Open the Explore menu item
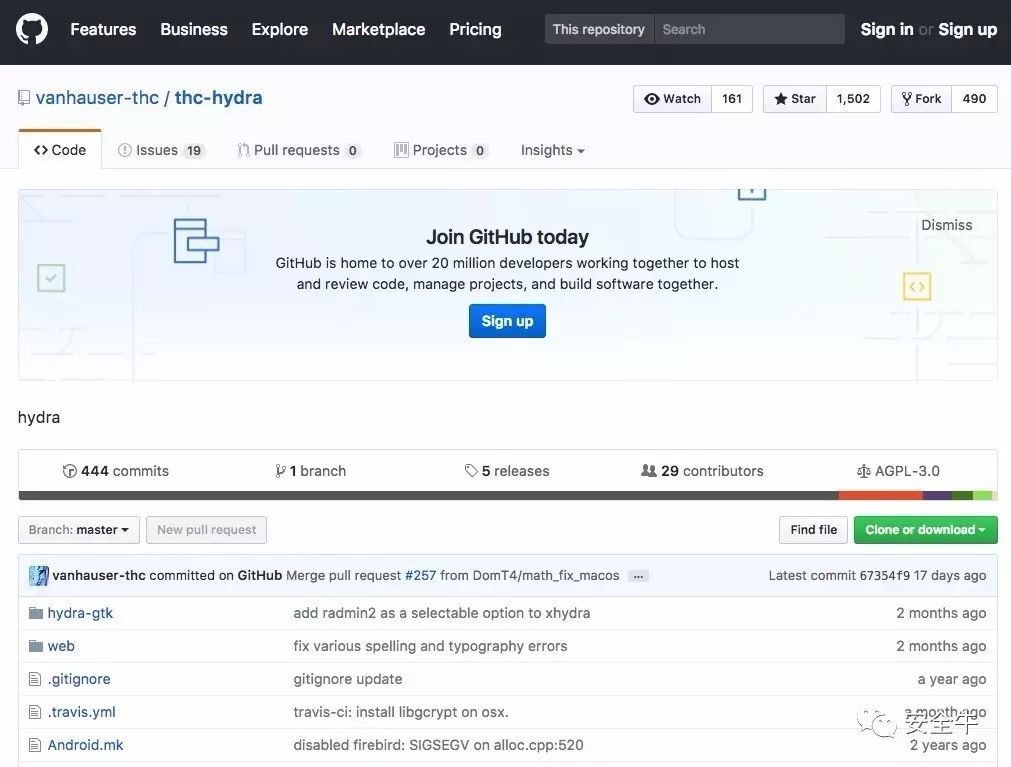The height and width of the screenshot is (767, 1011). (280, 29)
